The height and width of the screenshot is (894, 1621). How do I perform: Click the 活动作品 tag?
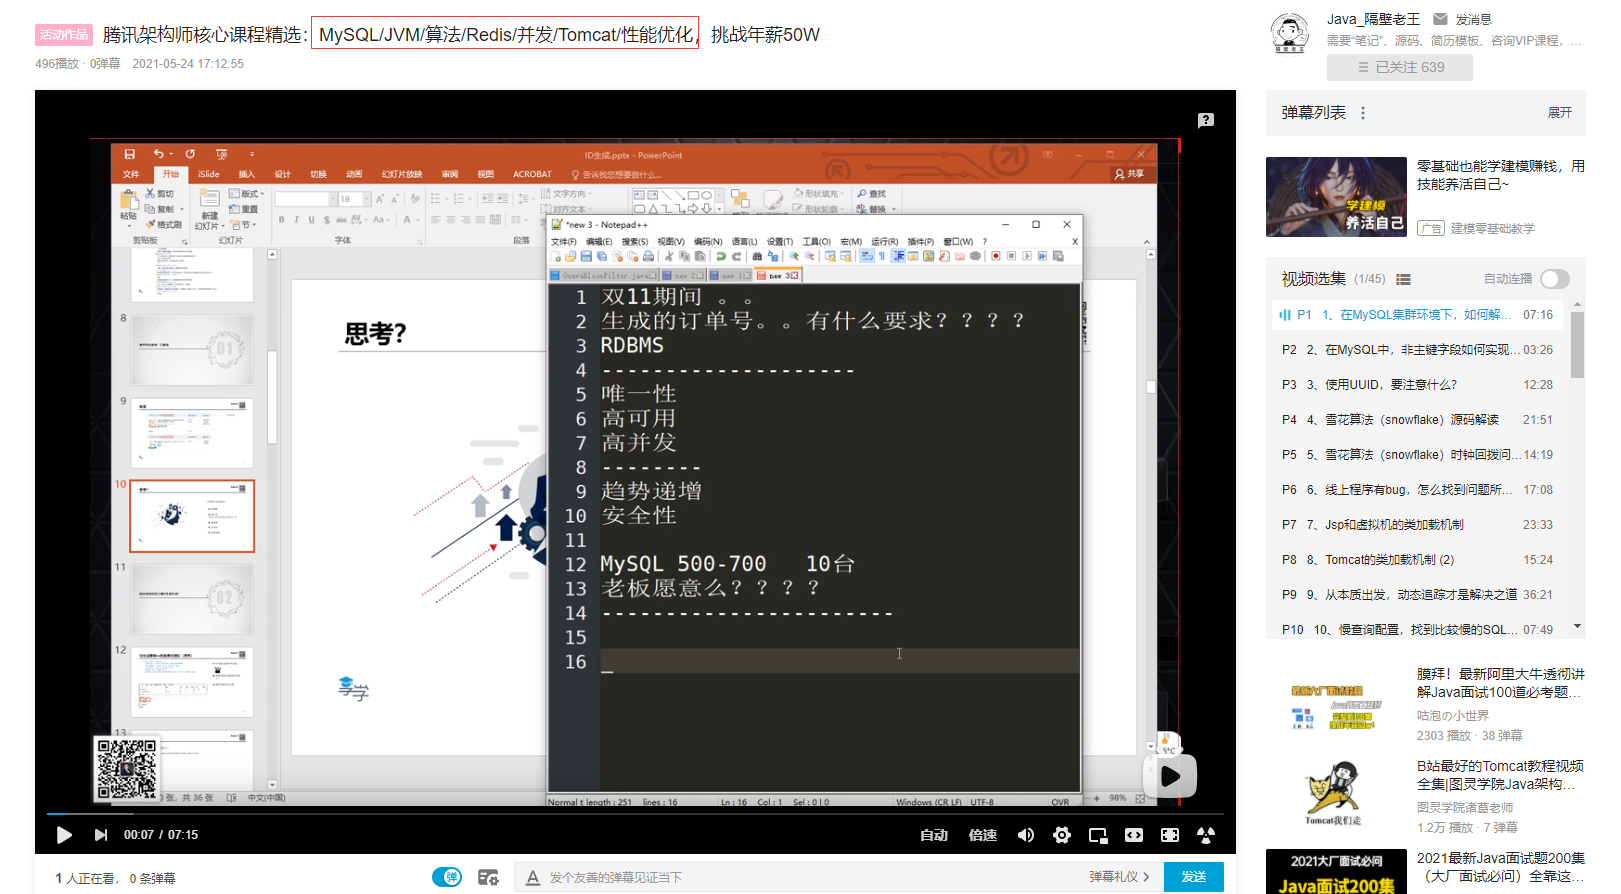coord(64,35)
